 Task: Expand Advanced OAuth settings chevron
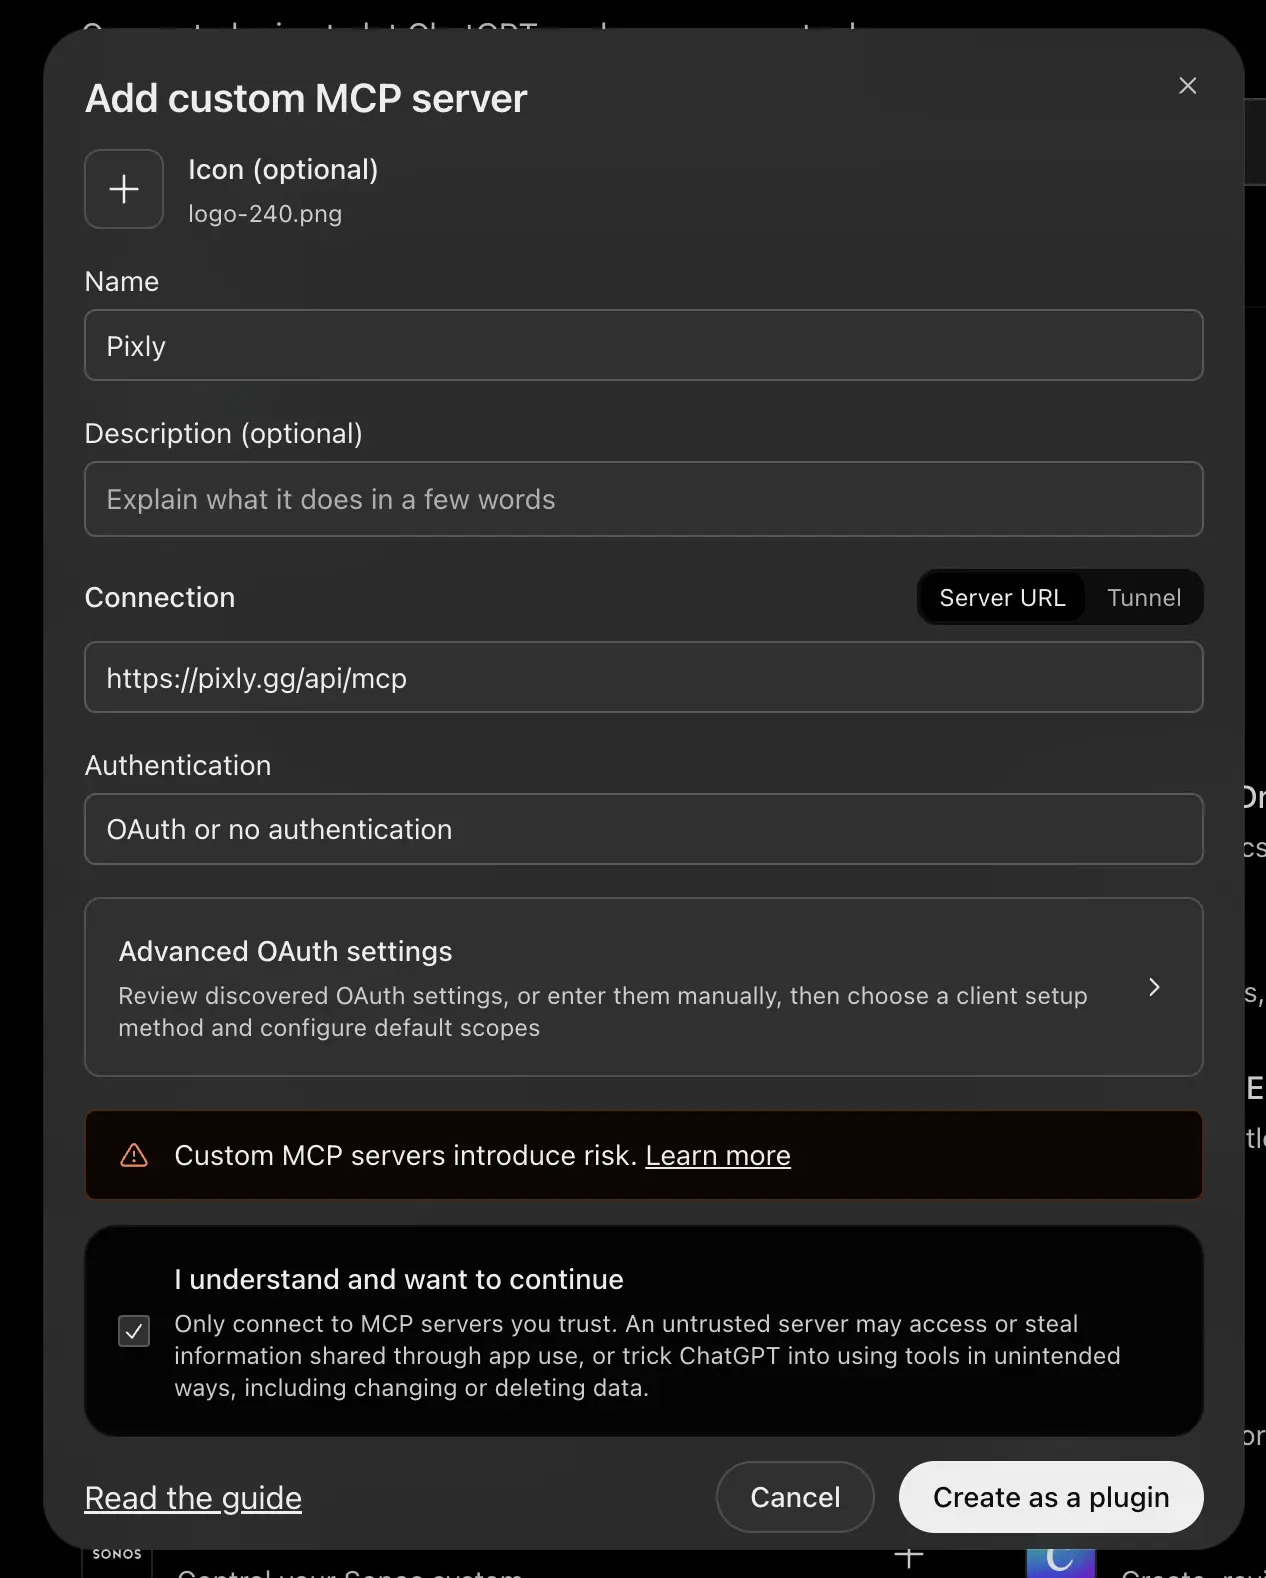[x=1154, y=987]
